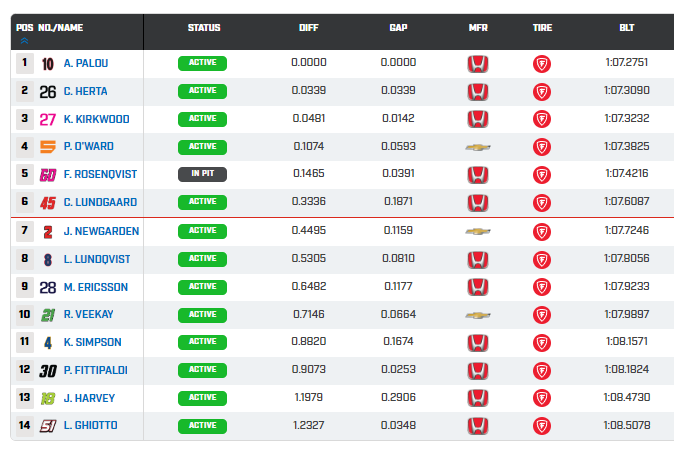Select the BLT column header

[x=626, y=28]
